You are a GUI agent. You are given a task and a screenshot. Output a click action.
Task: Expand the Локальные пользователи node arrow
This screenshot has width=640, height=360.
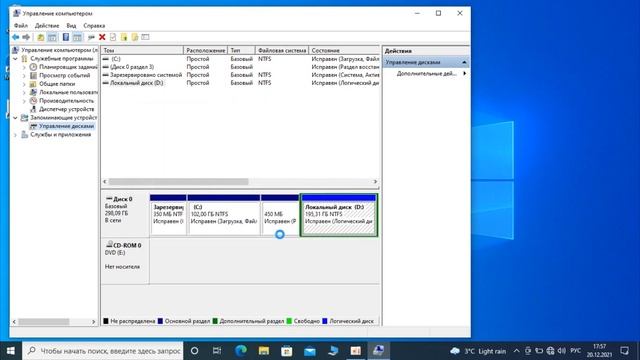[24, 92]
